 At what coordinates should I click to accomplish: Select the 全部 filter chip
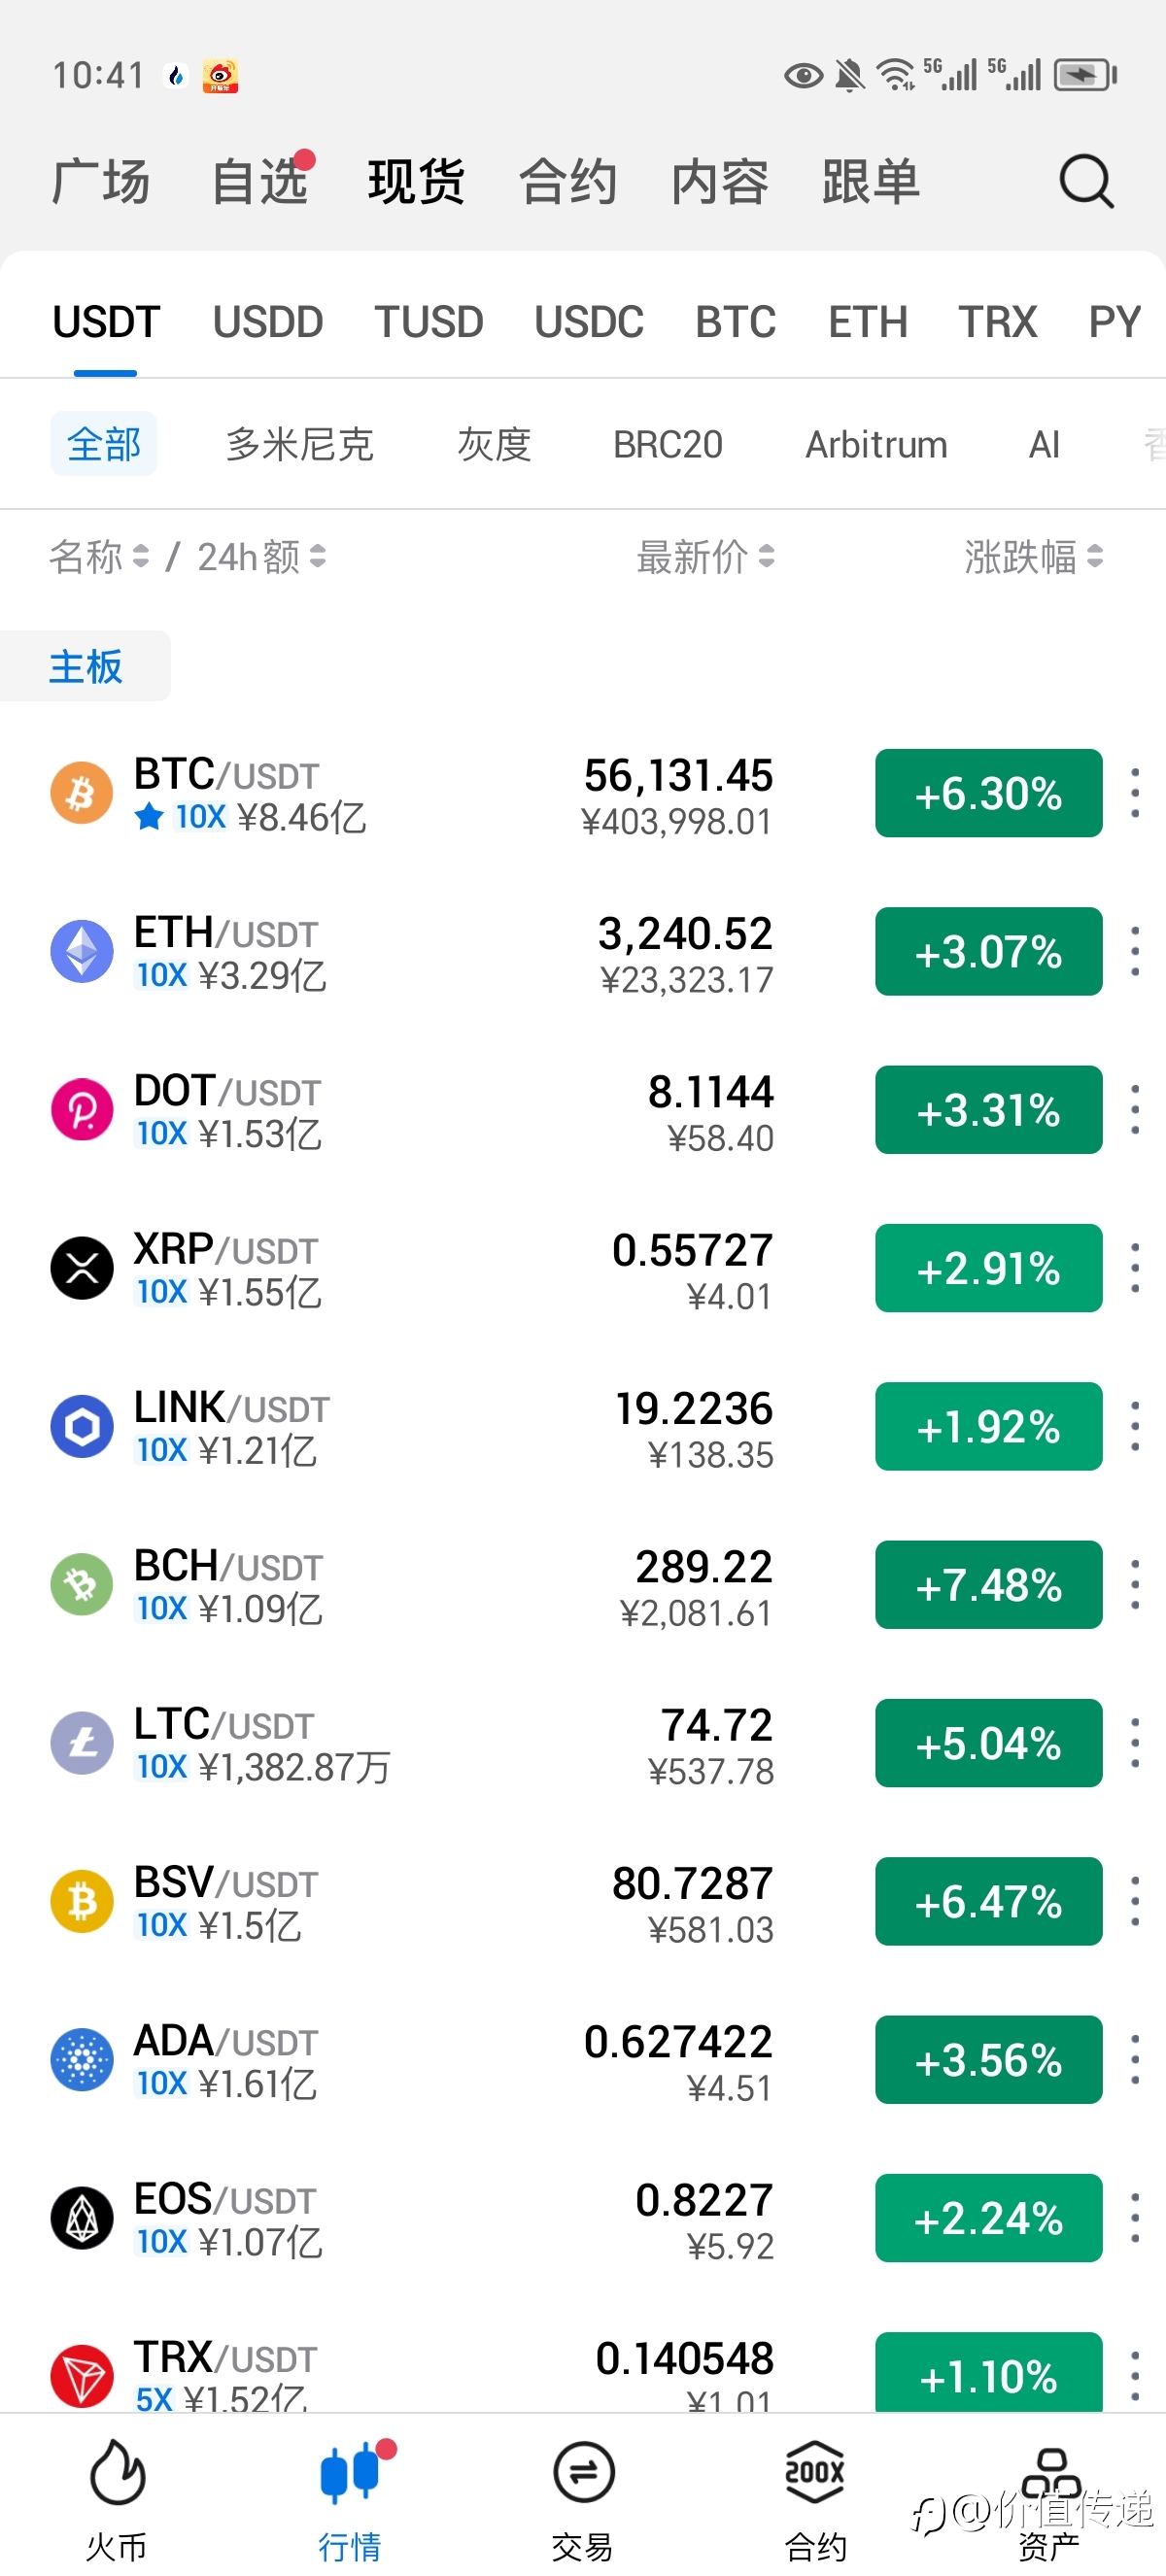(x=104, y=443)
